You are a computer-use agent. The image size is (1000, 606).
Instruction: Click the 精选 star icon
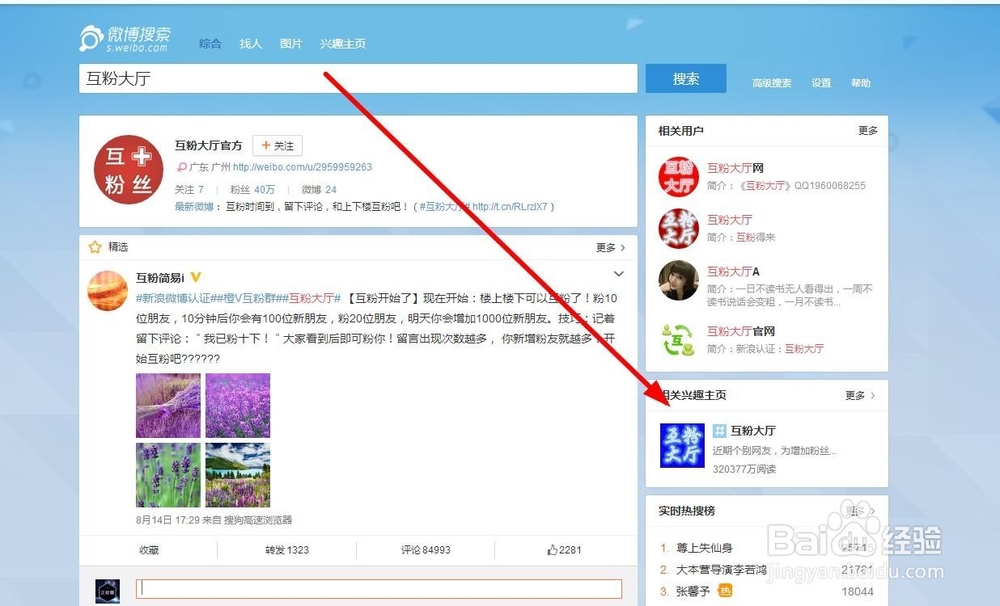point(95,247)
